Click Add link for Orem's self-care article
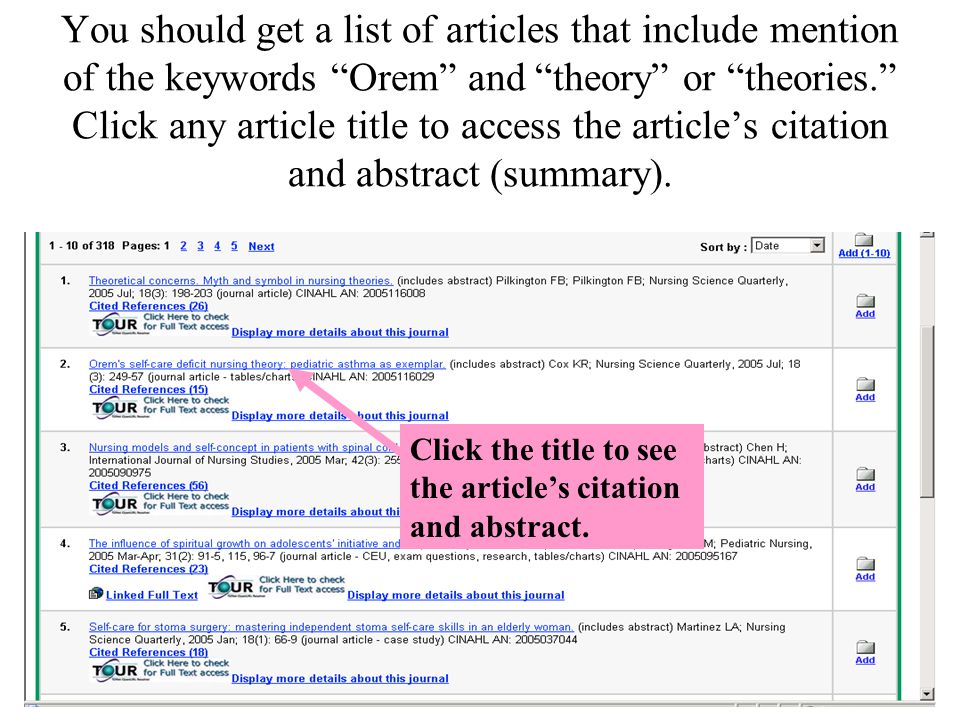This screenshot has height=720, width=960. coord(865,397)
